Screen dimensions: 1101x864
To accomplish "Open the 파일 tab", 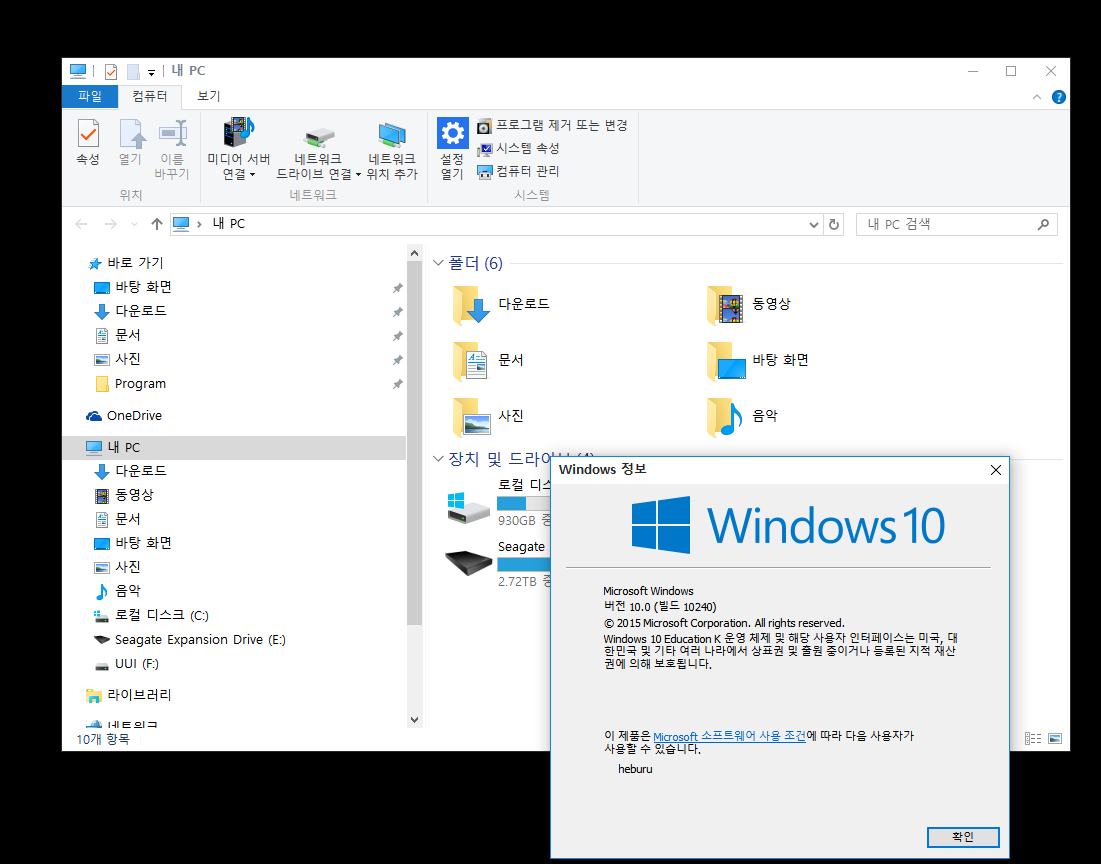I will (90, 96).
